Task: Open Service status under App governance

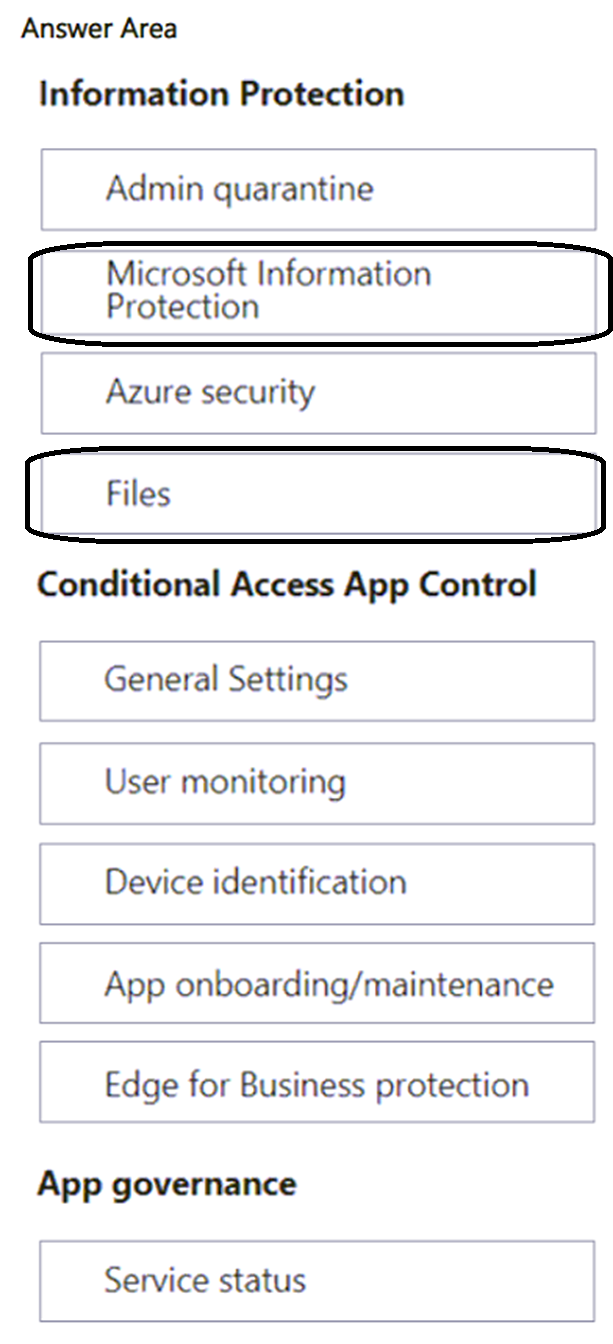Action: pyautogui.click(x=318, y=1281)
